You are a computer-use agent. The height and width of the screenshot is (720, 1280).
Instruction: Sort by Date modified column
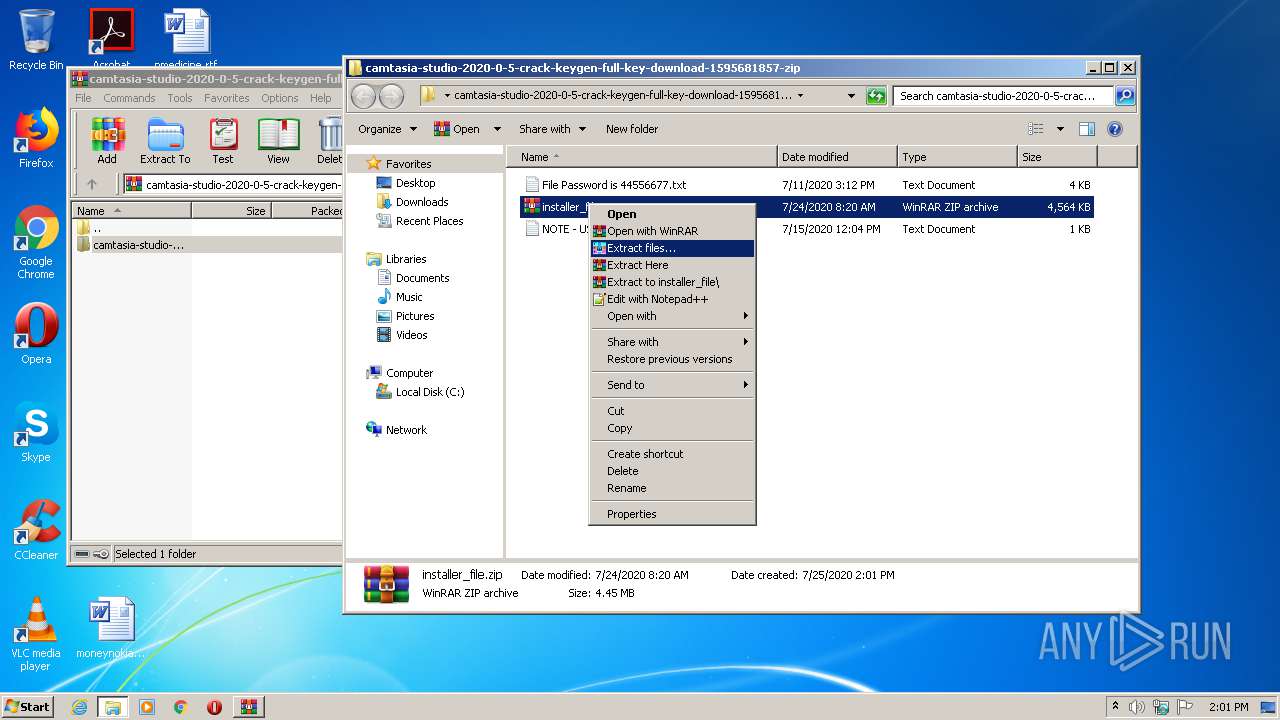(837, 157)
